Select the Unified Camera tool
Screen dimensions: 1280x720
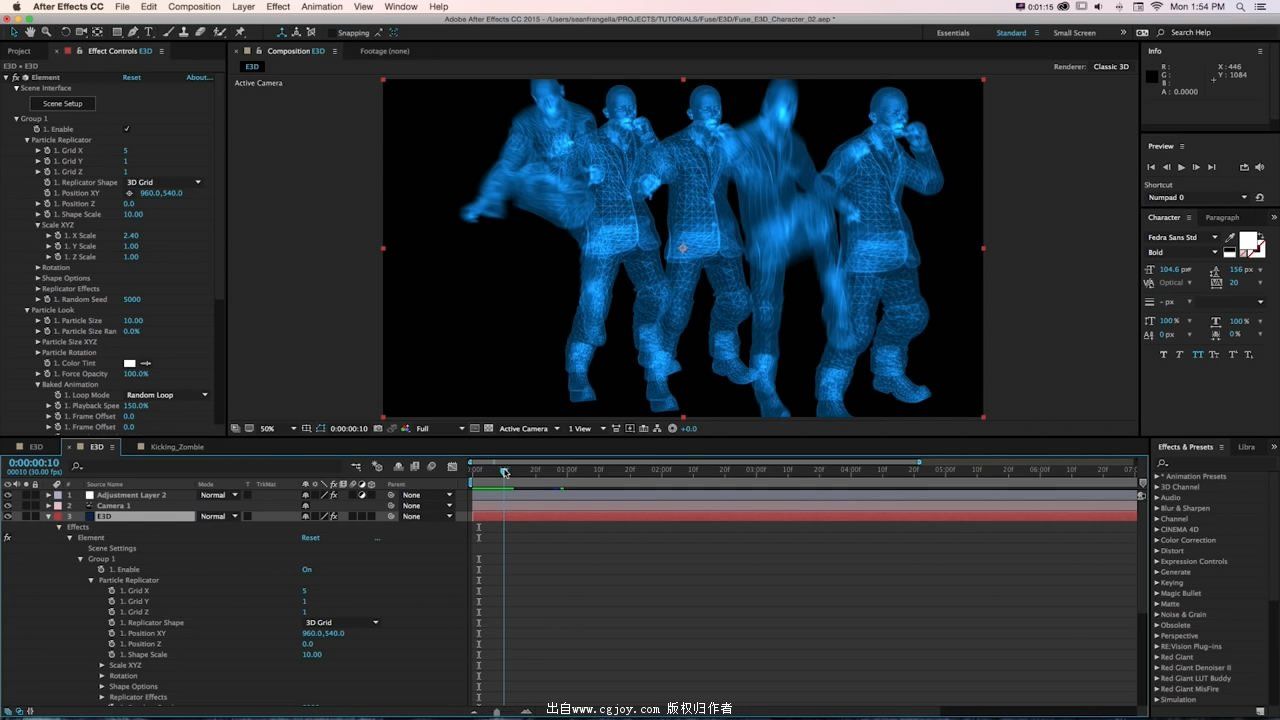tap(81, 32)
